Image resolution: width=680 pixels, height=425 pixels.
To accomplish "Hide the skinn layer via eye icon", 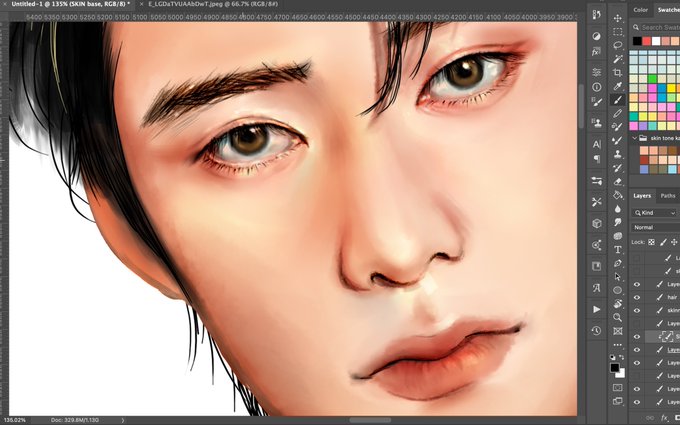I will pos(637,311).
